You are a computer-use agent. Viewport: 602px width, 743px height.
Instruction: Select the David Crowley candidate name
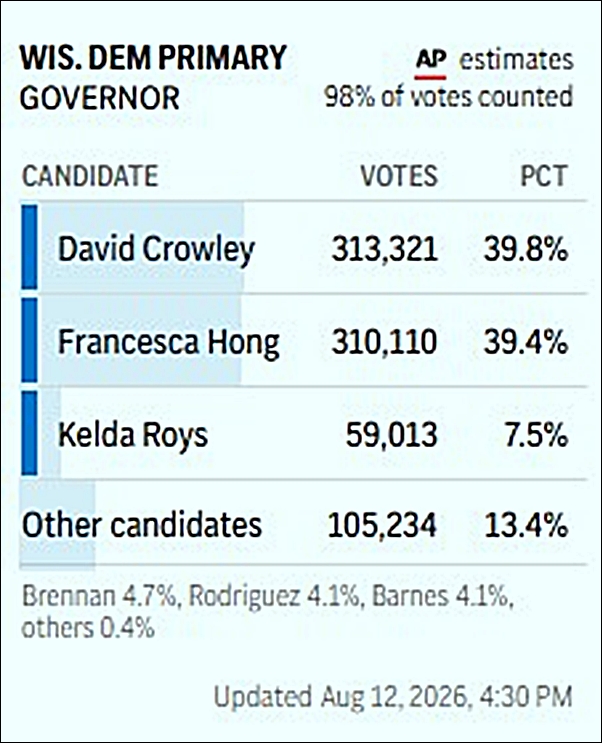(156, 249)
